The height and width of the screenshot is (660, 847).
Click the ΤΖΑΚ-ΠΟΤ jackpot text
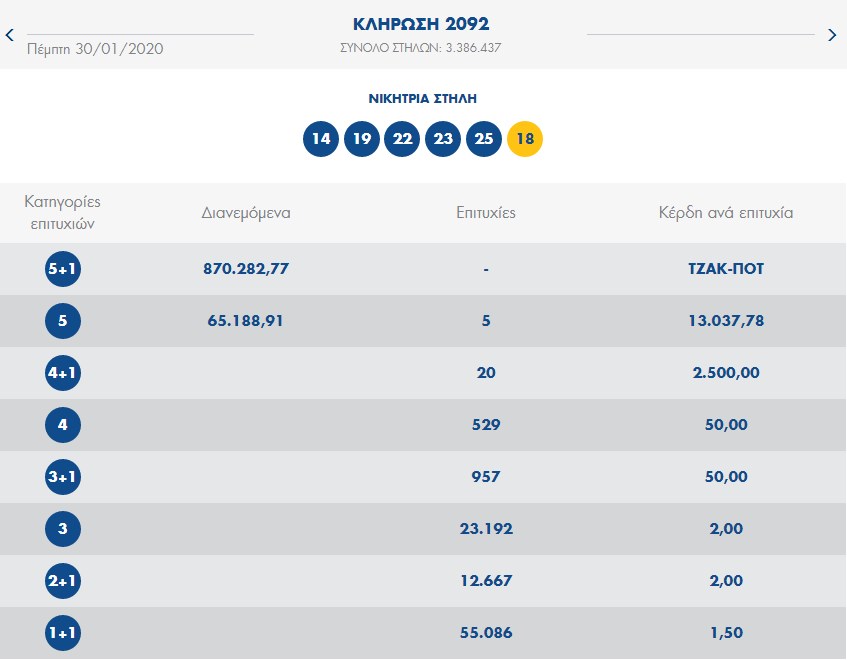tap(726, 269)
